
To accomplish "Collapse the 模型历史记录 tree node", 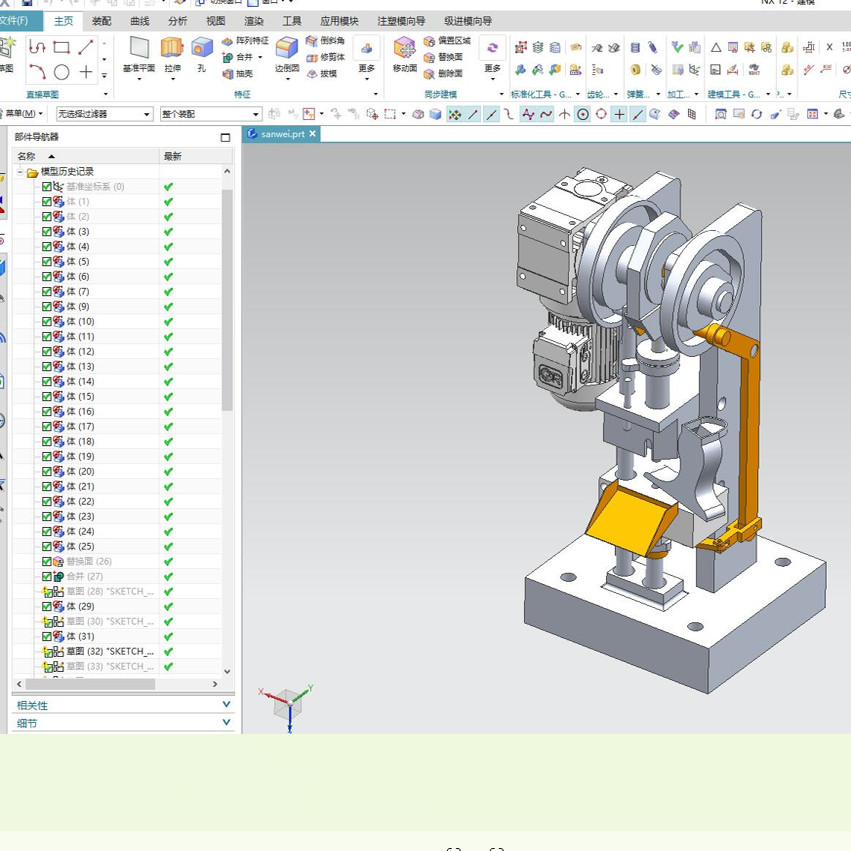I will pyautogui.click(x=20, y=172).
